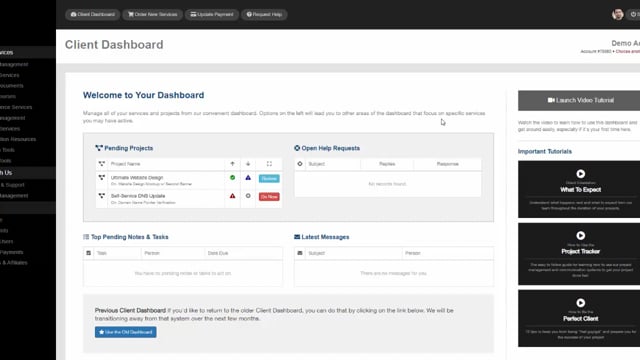Click Open Help Requests heading icon
640x360 pixels.
click(x=297, y=148)
